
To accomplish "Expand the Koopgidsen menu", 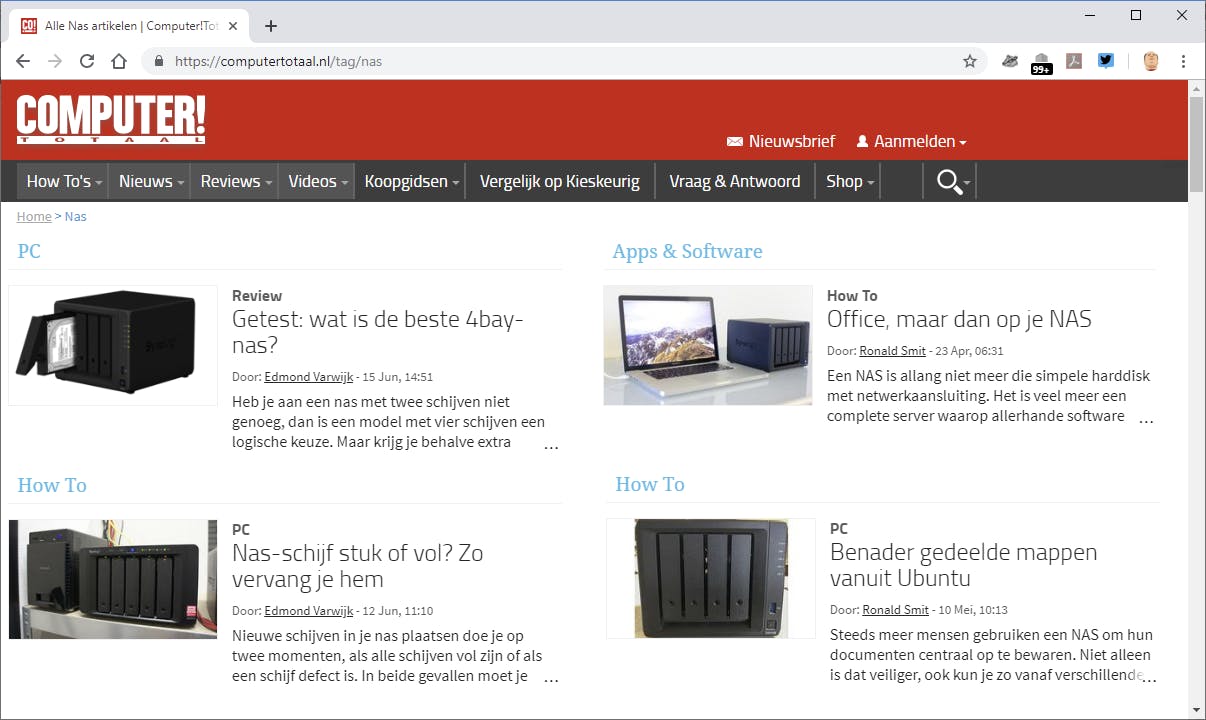I will click(x=411, y=181).
